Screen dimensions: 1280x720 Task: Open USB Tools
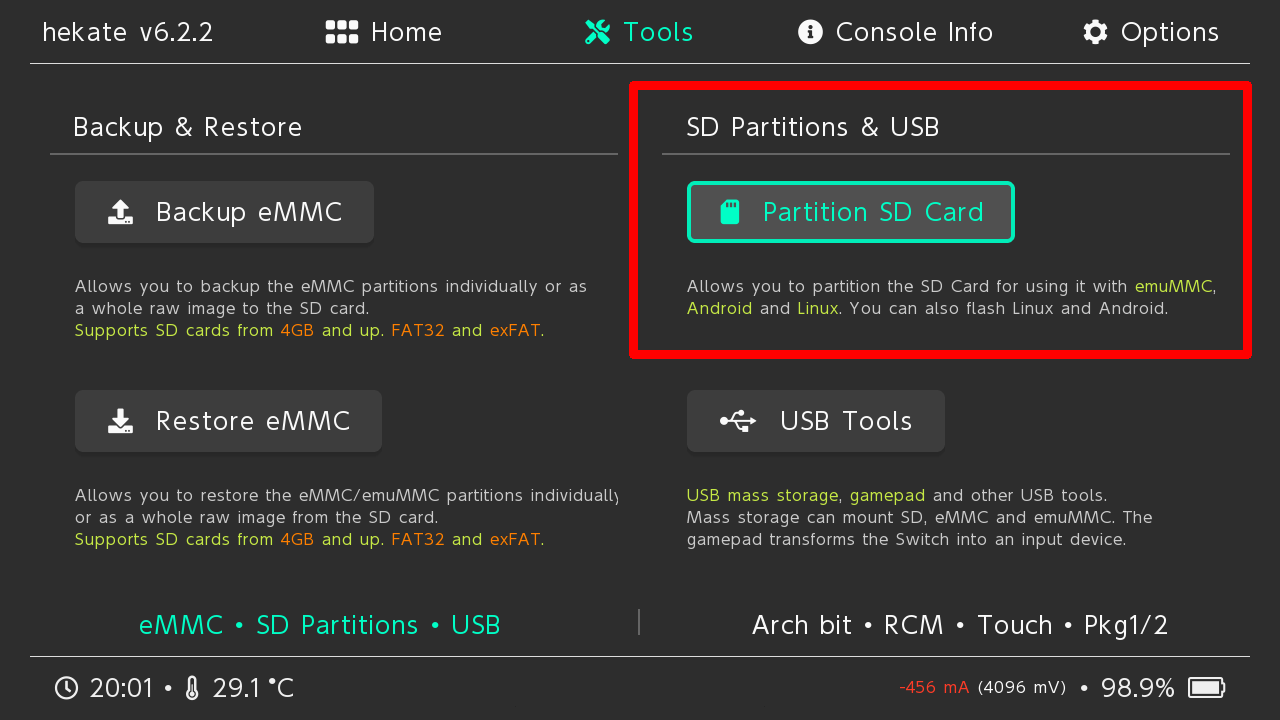click(x=816, y=421)
